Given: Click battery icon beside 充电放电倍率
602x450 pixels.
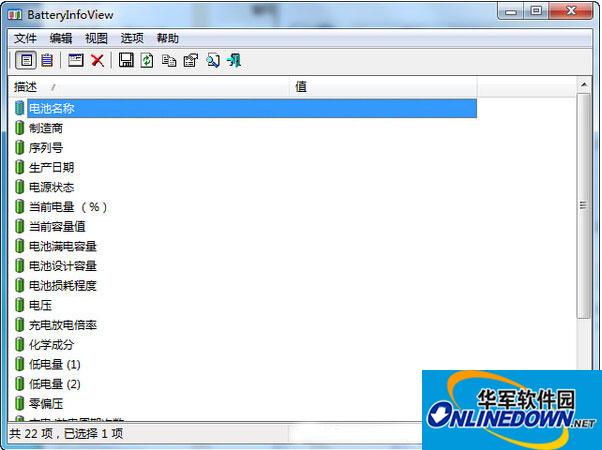Looking at the screenshot, I should [x=20, y=325].
